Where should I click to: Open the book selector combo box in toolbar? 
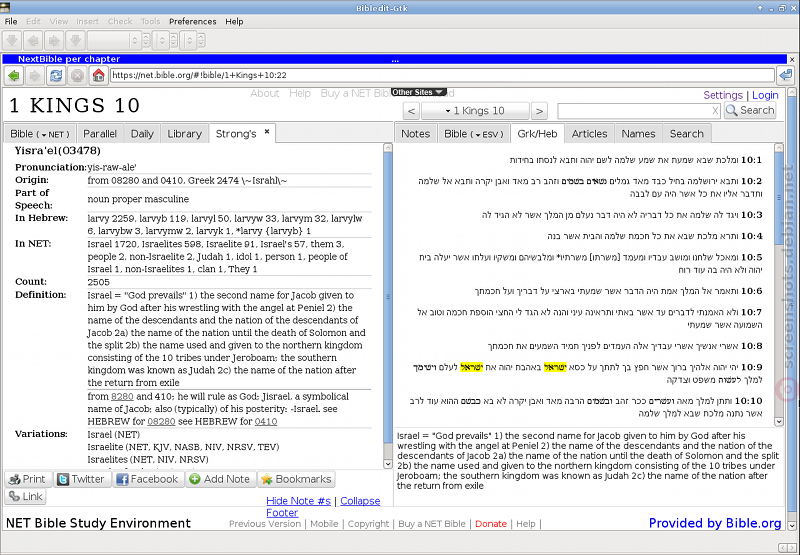pyautogui.click(x=113, y=40)
